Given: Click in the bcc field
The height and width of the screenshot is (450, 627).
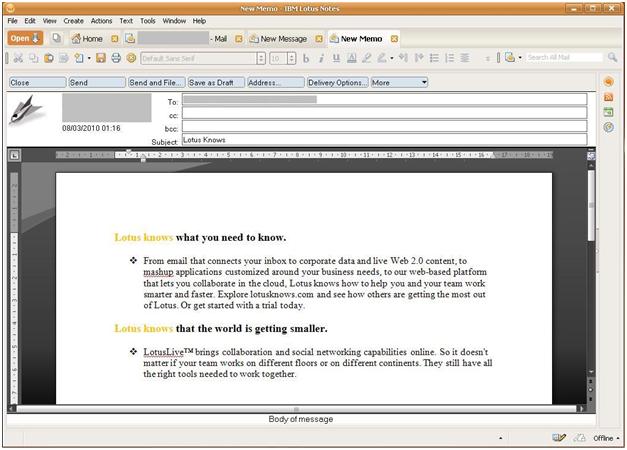Looking at the screenshot, I should 385,126.
